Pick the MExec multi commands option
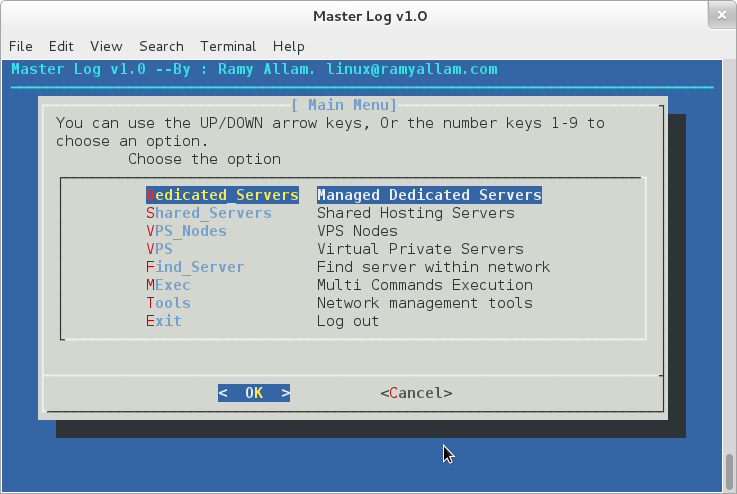Image resolution: width=737 pixels, height=494 pixels. click(x=168, y=285)
